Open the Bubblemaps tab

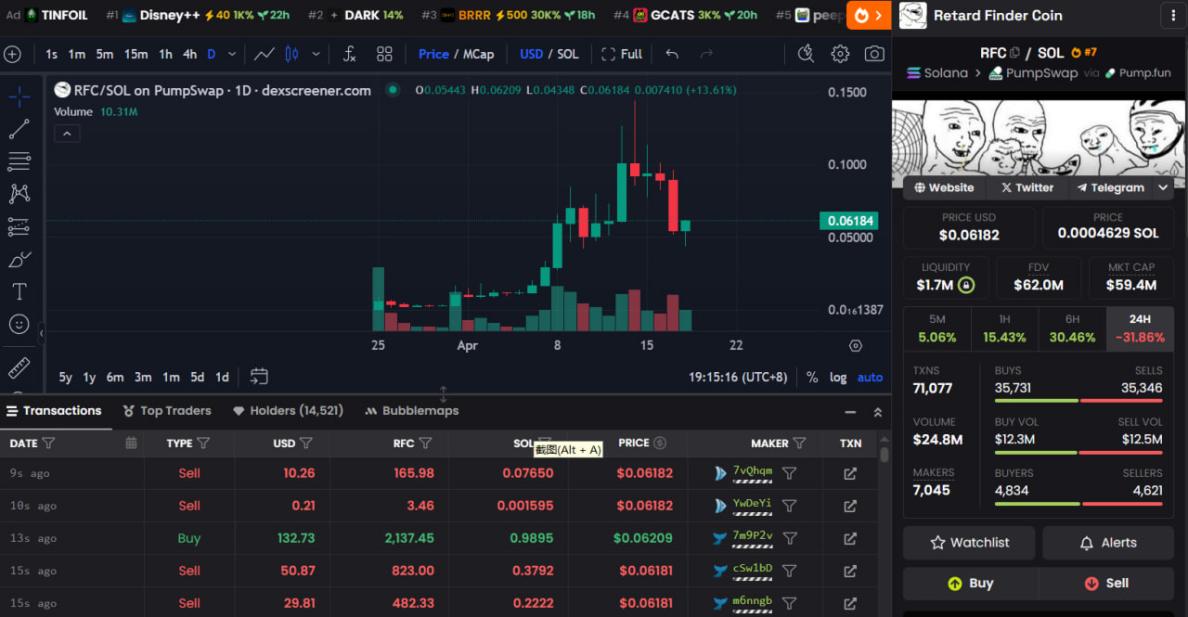[x=410, y=410]
